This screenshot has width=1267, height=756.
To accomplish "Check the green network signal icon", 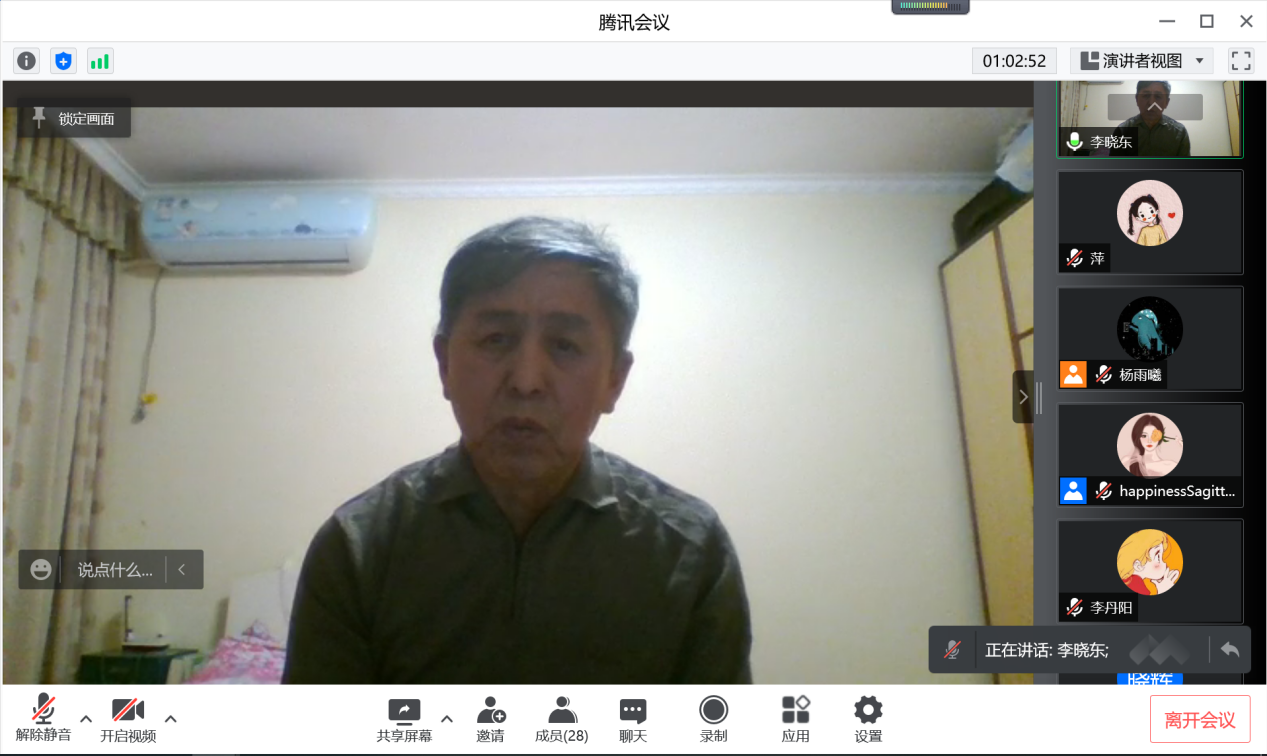I will pyautogui.click(x=100, y=61).
